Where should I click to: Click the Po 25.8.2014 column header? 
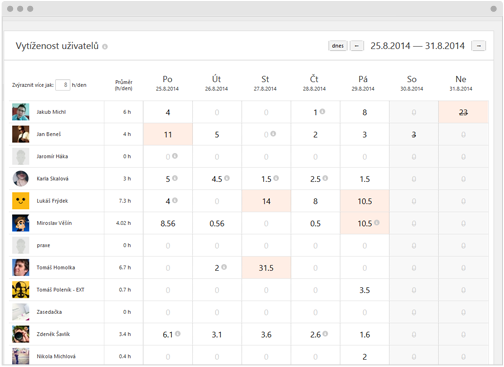coord(167,83)
